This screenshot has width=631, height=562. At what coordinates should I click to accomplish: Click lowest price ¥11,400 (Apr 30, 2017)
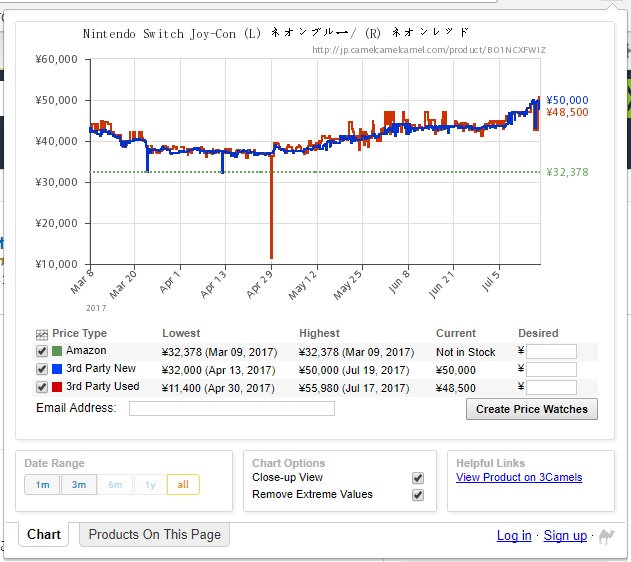[218, 388]
